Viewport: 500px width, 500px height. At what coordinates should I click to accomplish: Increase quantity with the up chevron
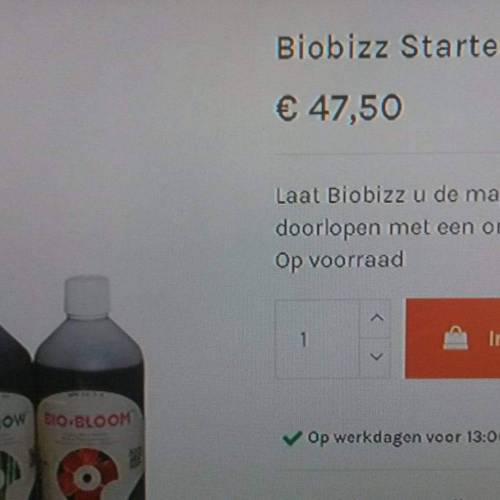[x=377, y=318]
